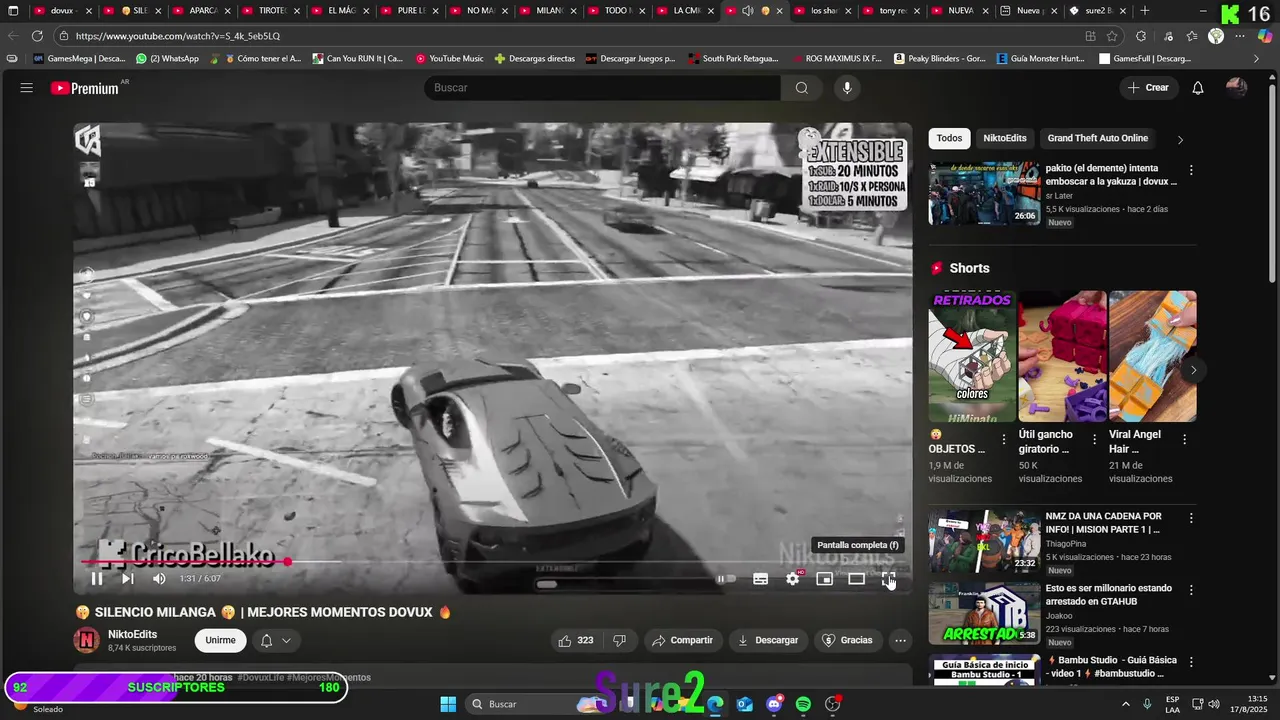This screenshot has width=1280, height=720.
Task: Open YouTube notifications bell
Action: (x=1198, y=88)
